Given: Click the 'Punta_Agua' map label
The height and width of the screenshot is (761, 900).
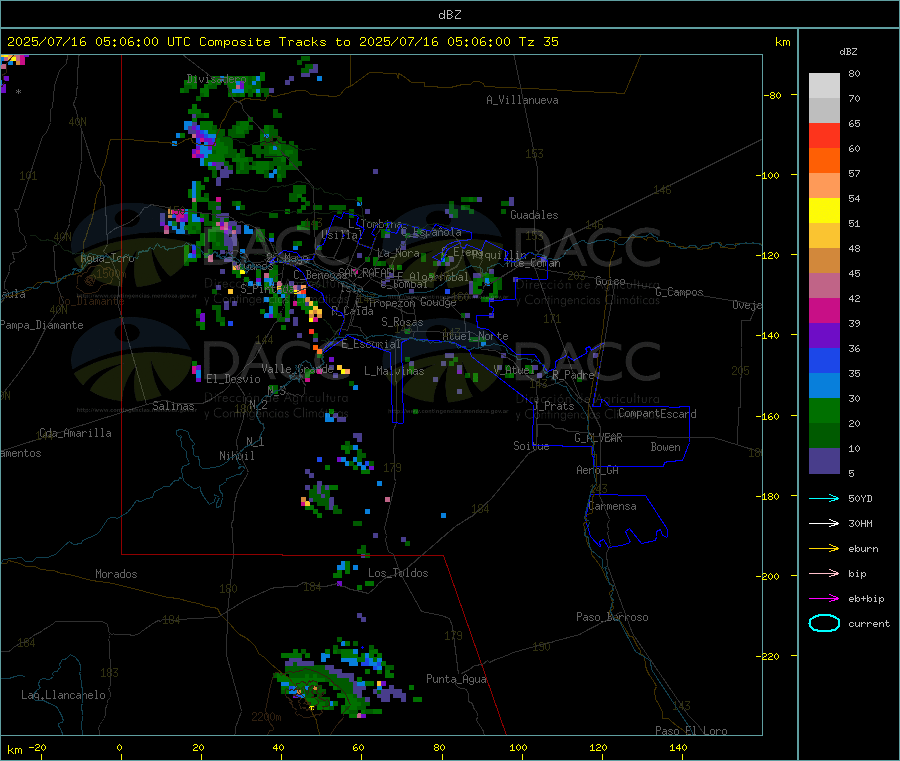Looking at the screenshot, I should click(456, 679).
